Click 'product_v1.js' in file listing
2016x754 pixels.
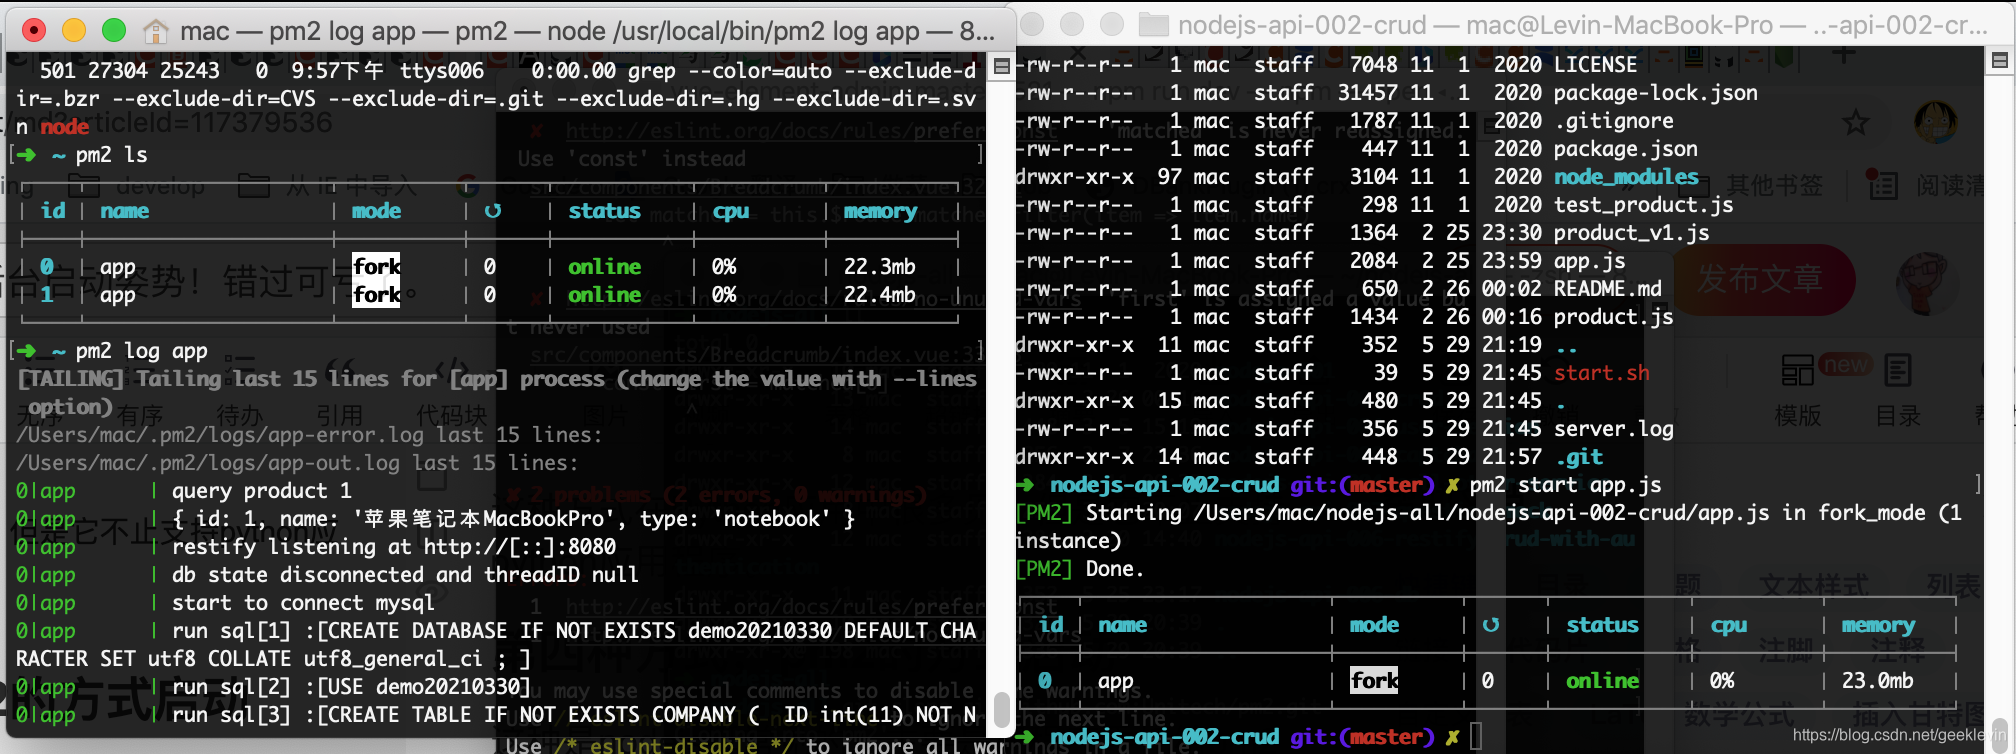1631,233
